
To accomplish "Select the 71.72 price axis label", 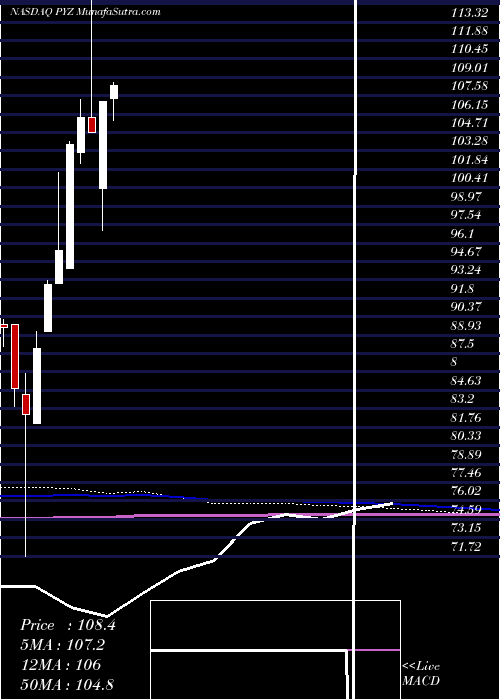I will pyautogui.click(x=467, y=546).
